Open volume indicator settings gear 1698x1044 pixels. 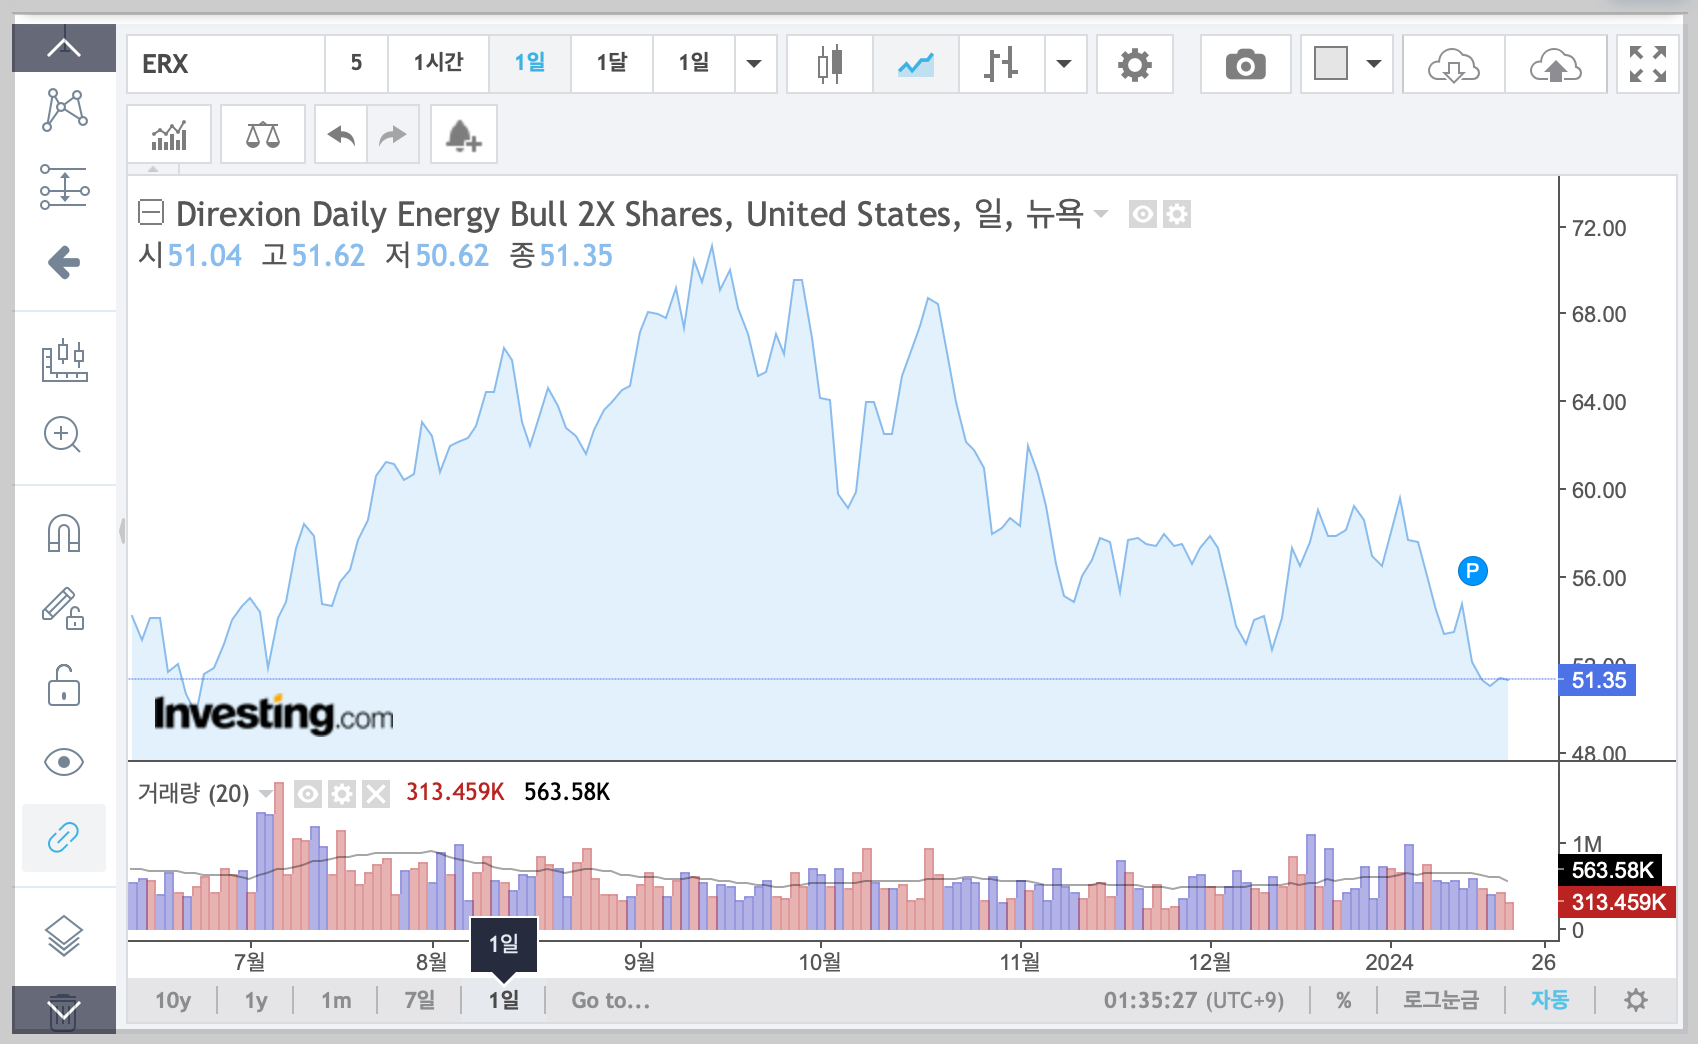tap(342, 794)
